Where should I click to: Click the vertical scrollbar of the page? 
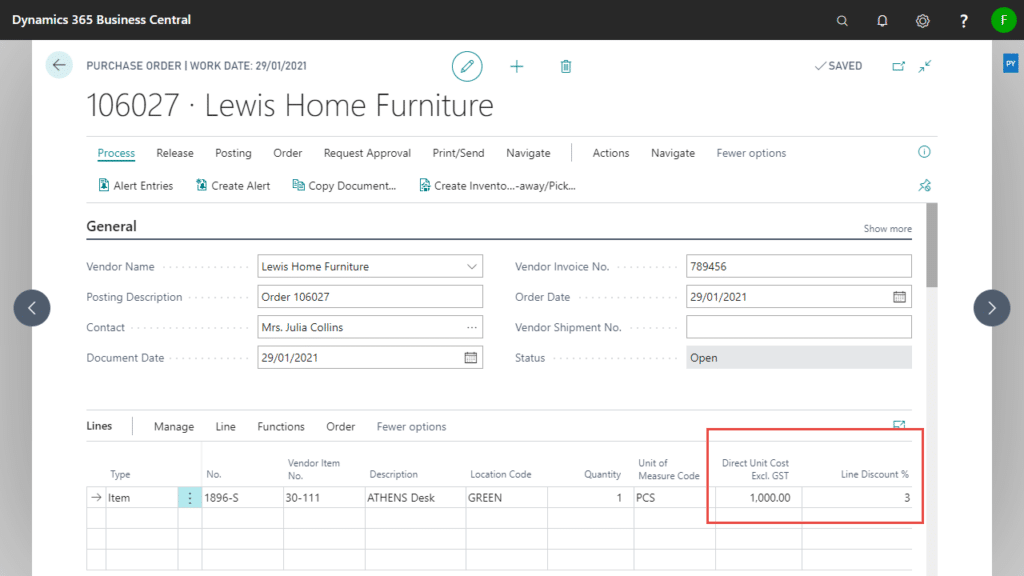tap(932, 245)
